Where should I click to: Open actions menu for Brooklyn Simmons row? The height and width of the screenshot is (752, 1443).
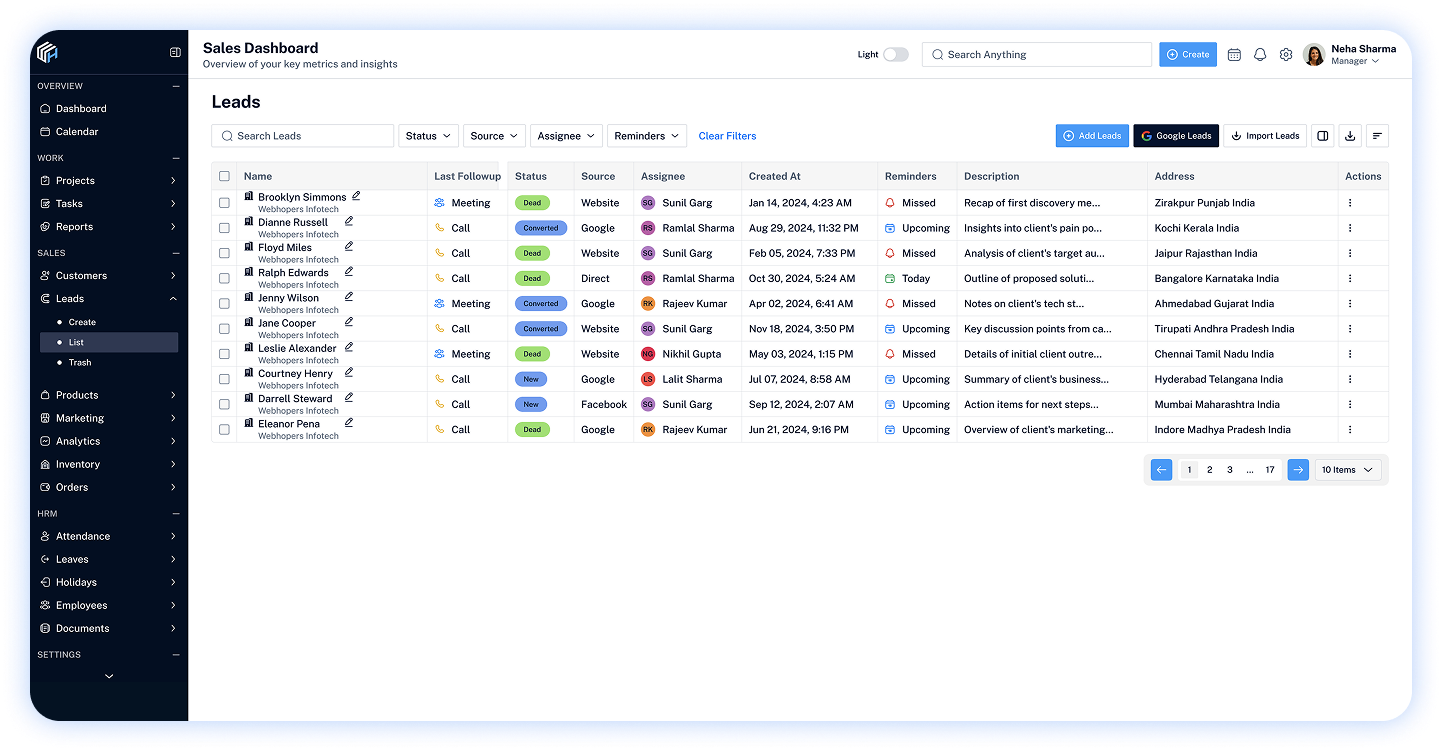click(1350, 203)
